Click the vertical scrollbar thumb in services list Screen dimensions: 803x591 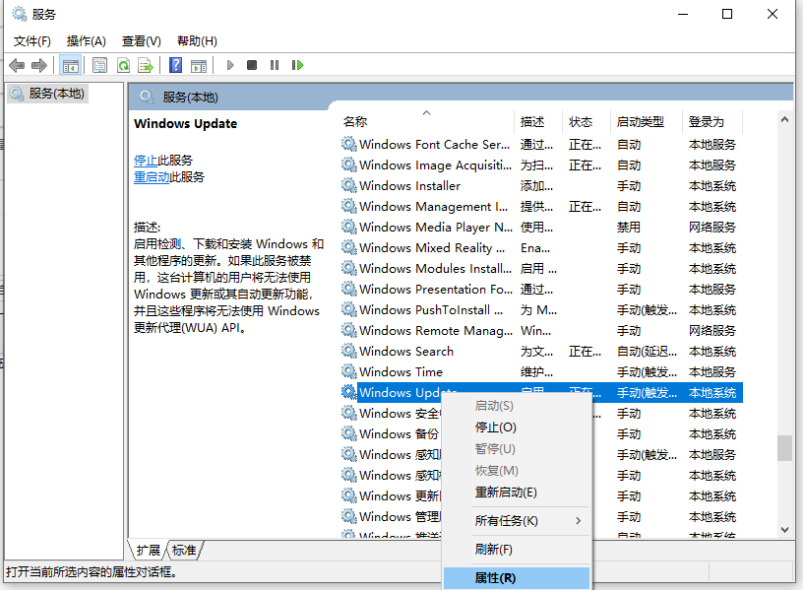point(785,447)
